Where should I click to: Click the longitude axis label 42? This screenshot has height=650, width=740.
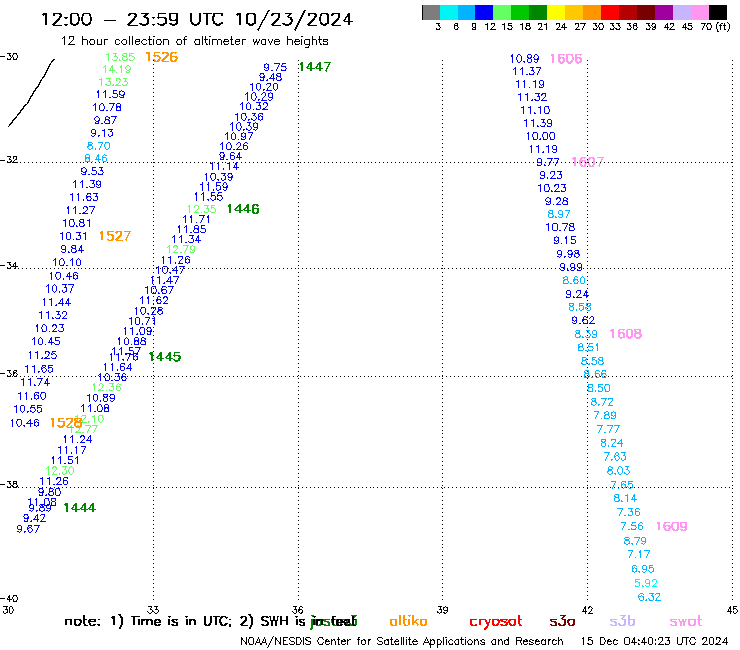point(587,611)
